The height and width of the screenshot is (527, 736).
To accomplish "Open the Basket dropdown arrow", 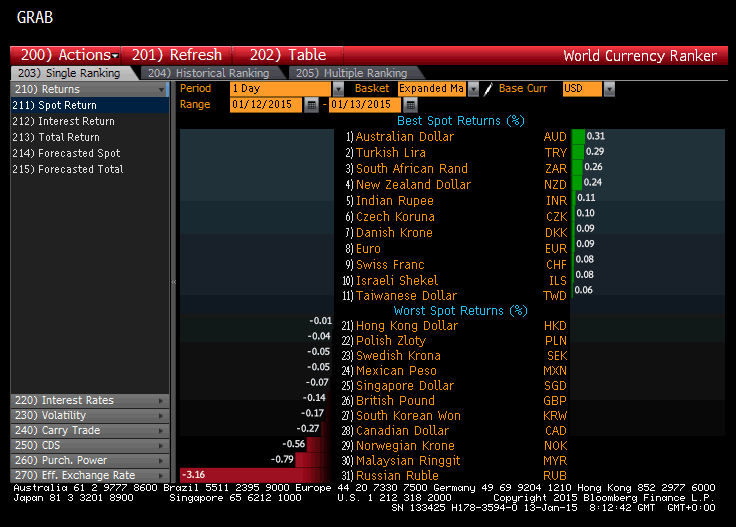I will [x=474, y=89].
